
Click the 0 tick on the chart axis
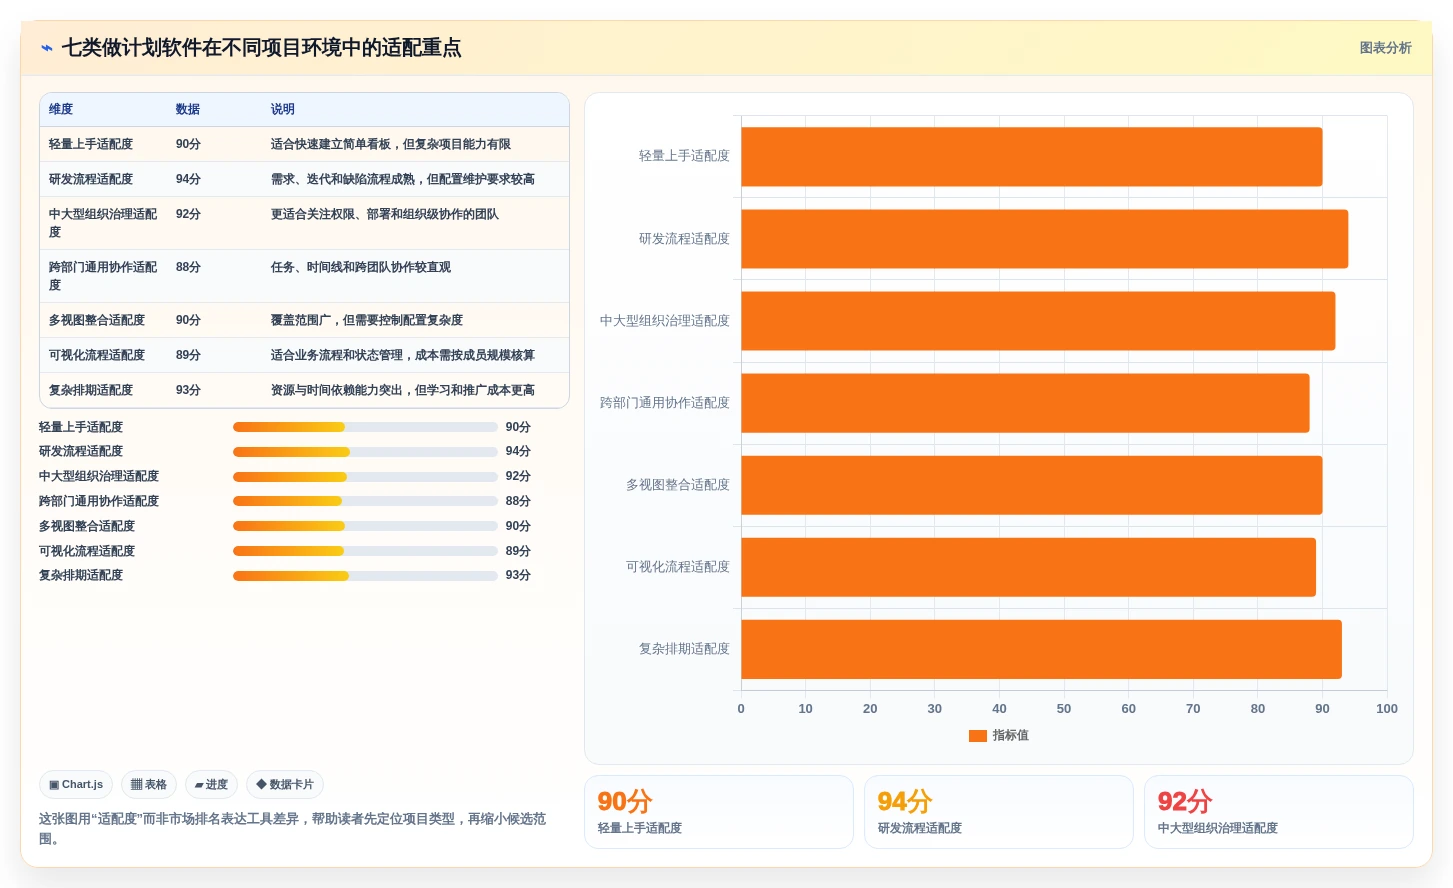[x=741, y=709]
